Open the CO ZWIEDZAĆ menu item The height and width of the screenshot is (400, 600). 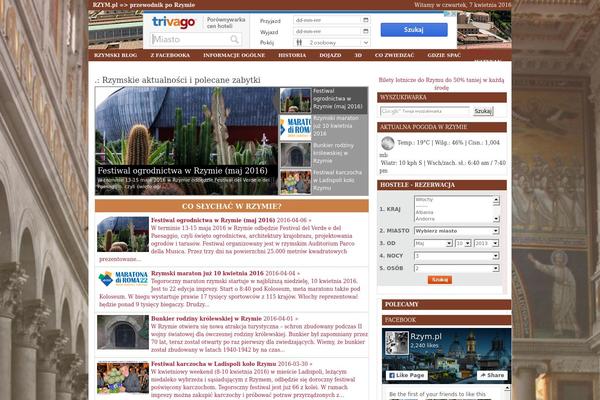coord(395,55)
